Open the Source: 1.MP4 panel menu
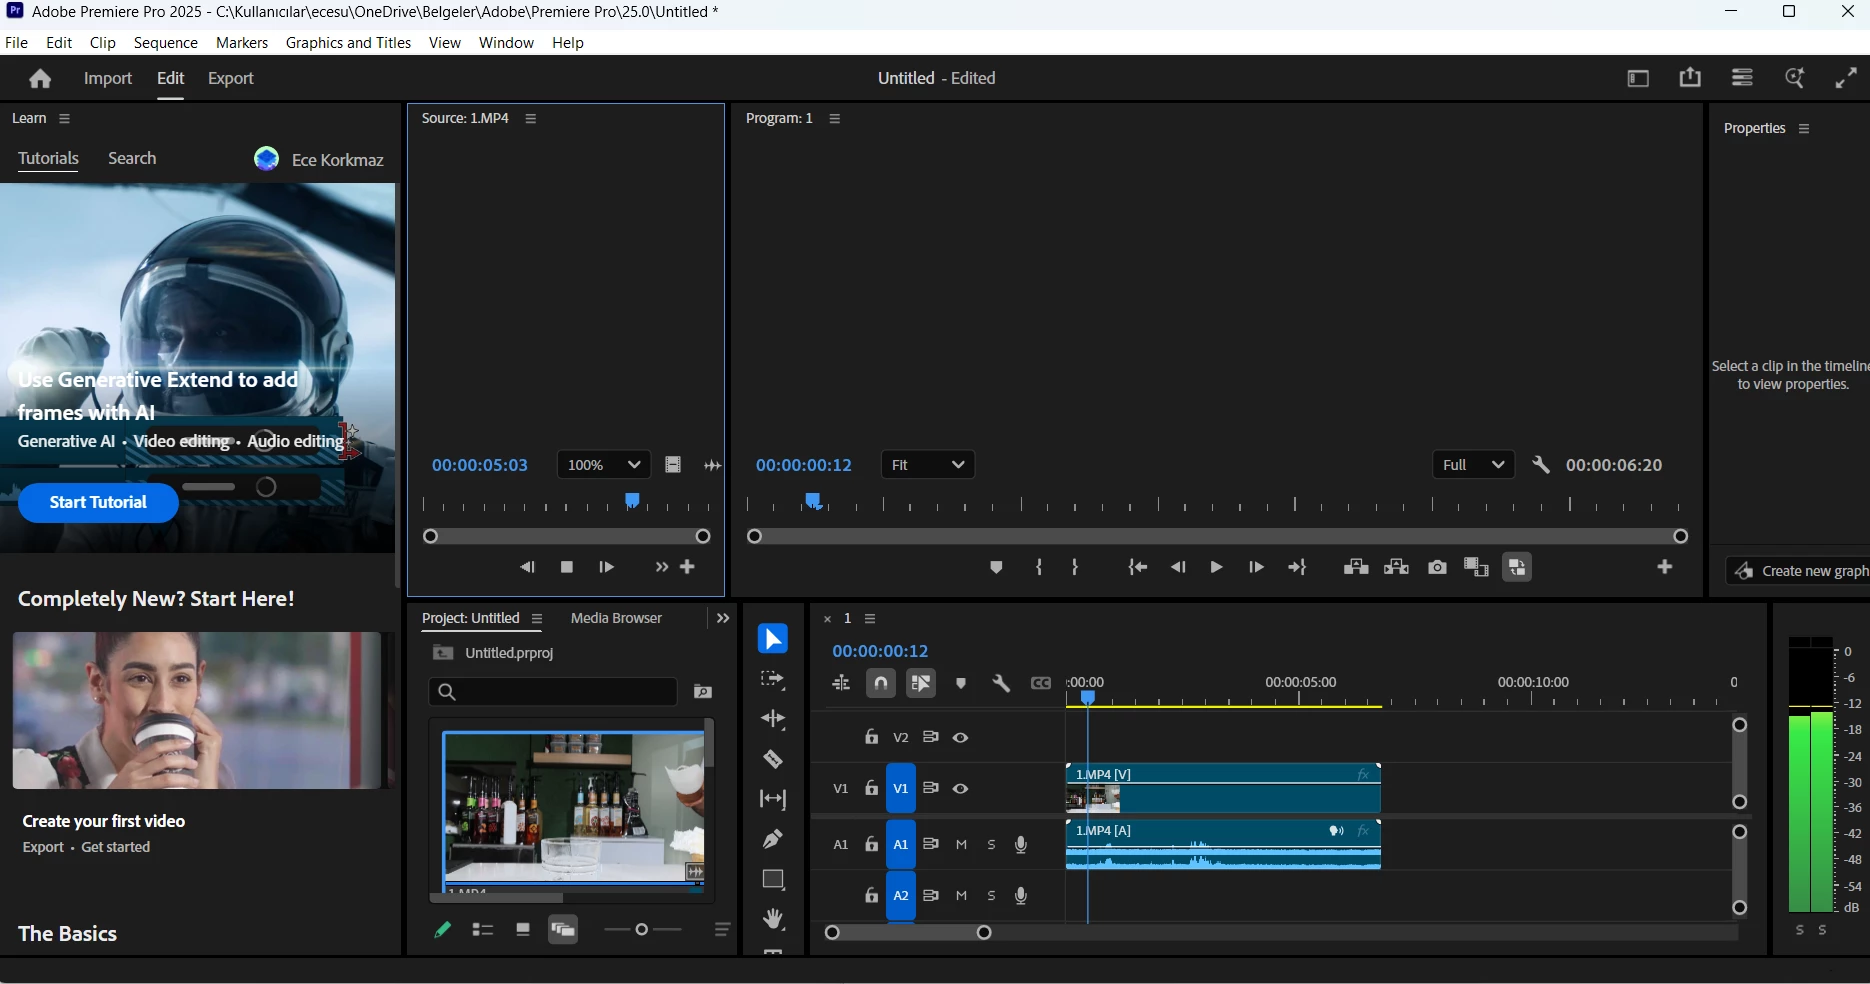The height and width of the screenshot is (984, 1870). coord(531,119)
